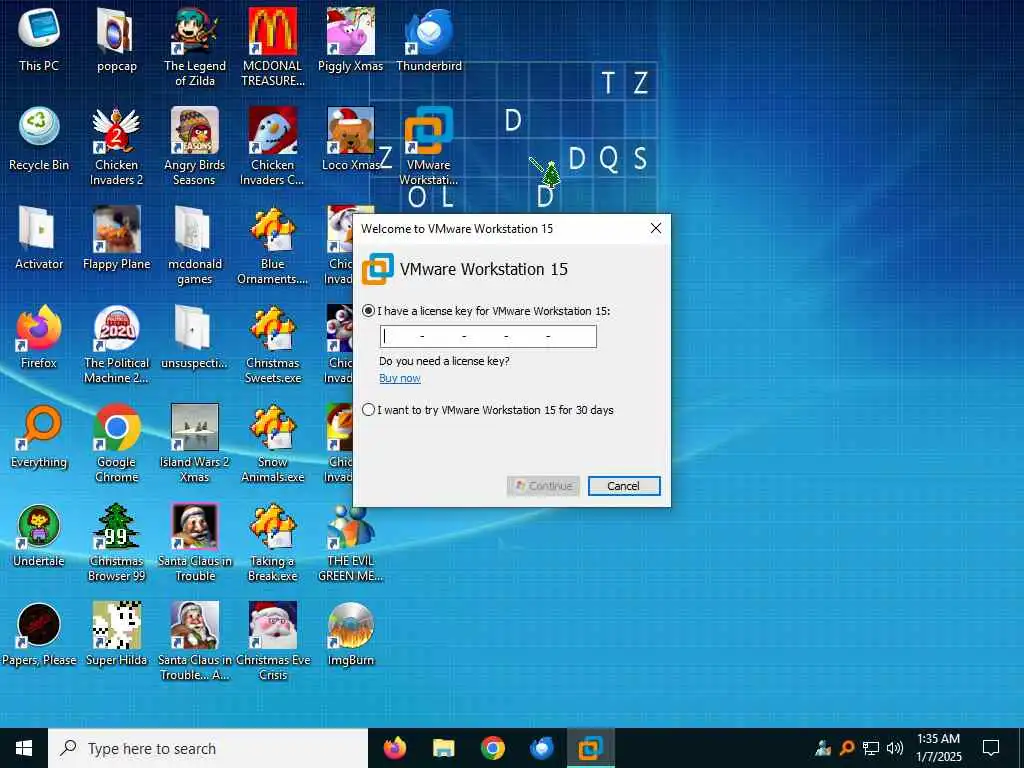Image resolution: width=1024 pixels, height=768 pixels.
Task: Click VMware Workstation taskbar button
Action: [x=590, y=748]
